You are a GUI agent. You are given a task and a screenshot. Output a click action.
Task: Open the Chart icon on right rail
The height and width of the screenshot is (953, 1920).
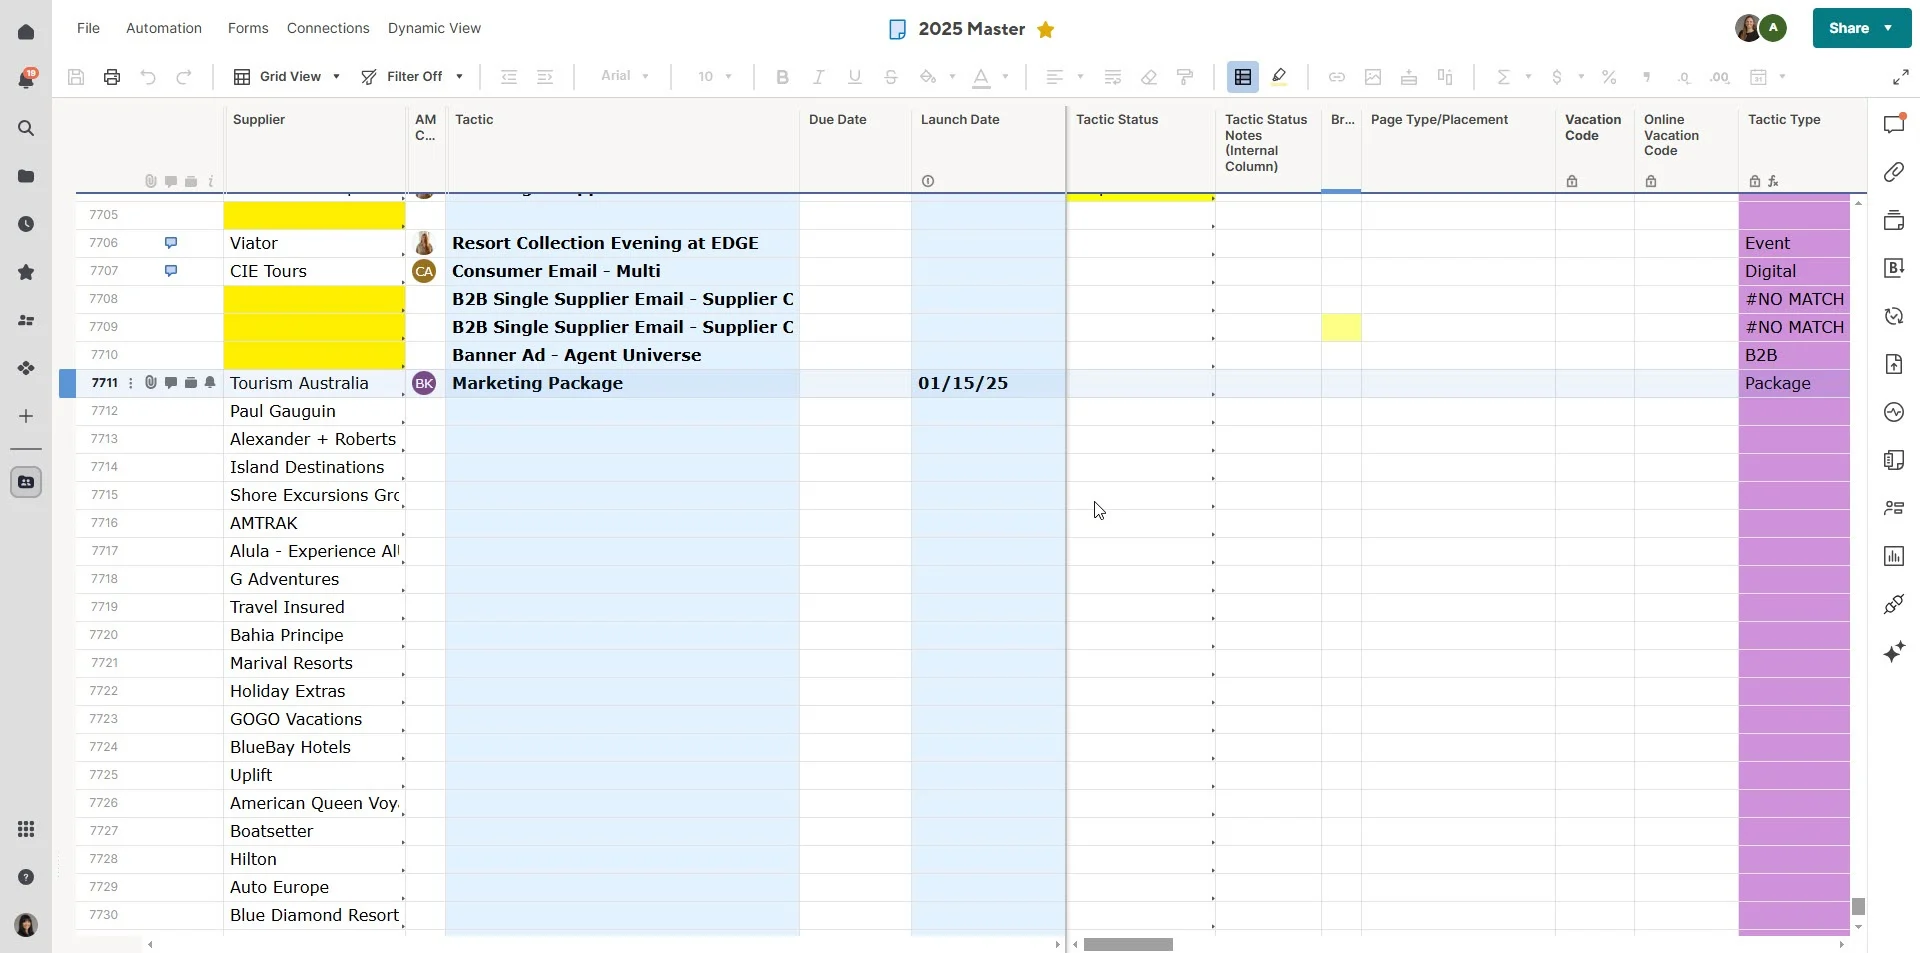[x=1894, y=556]
